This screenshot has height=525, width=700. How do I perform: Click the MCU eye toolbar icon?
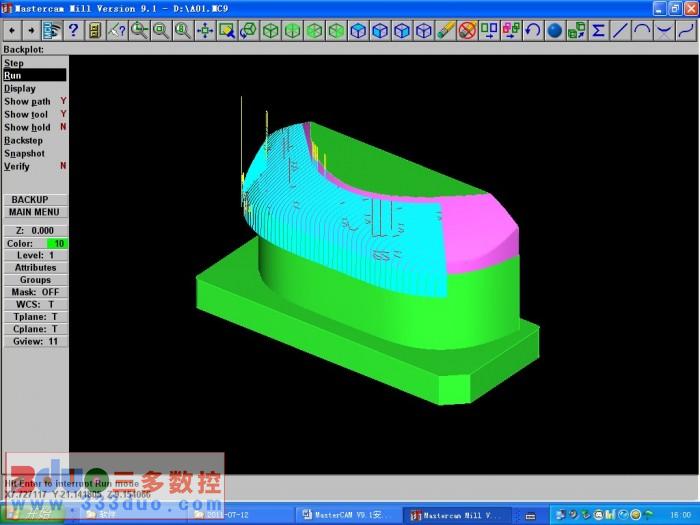point(51,30)
